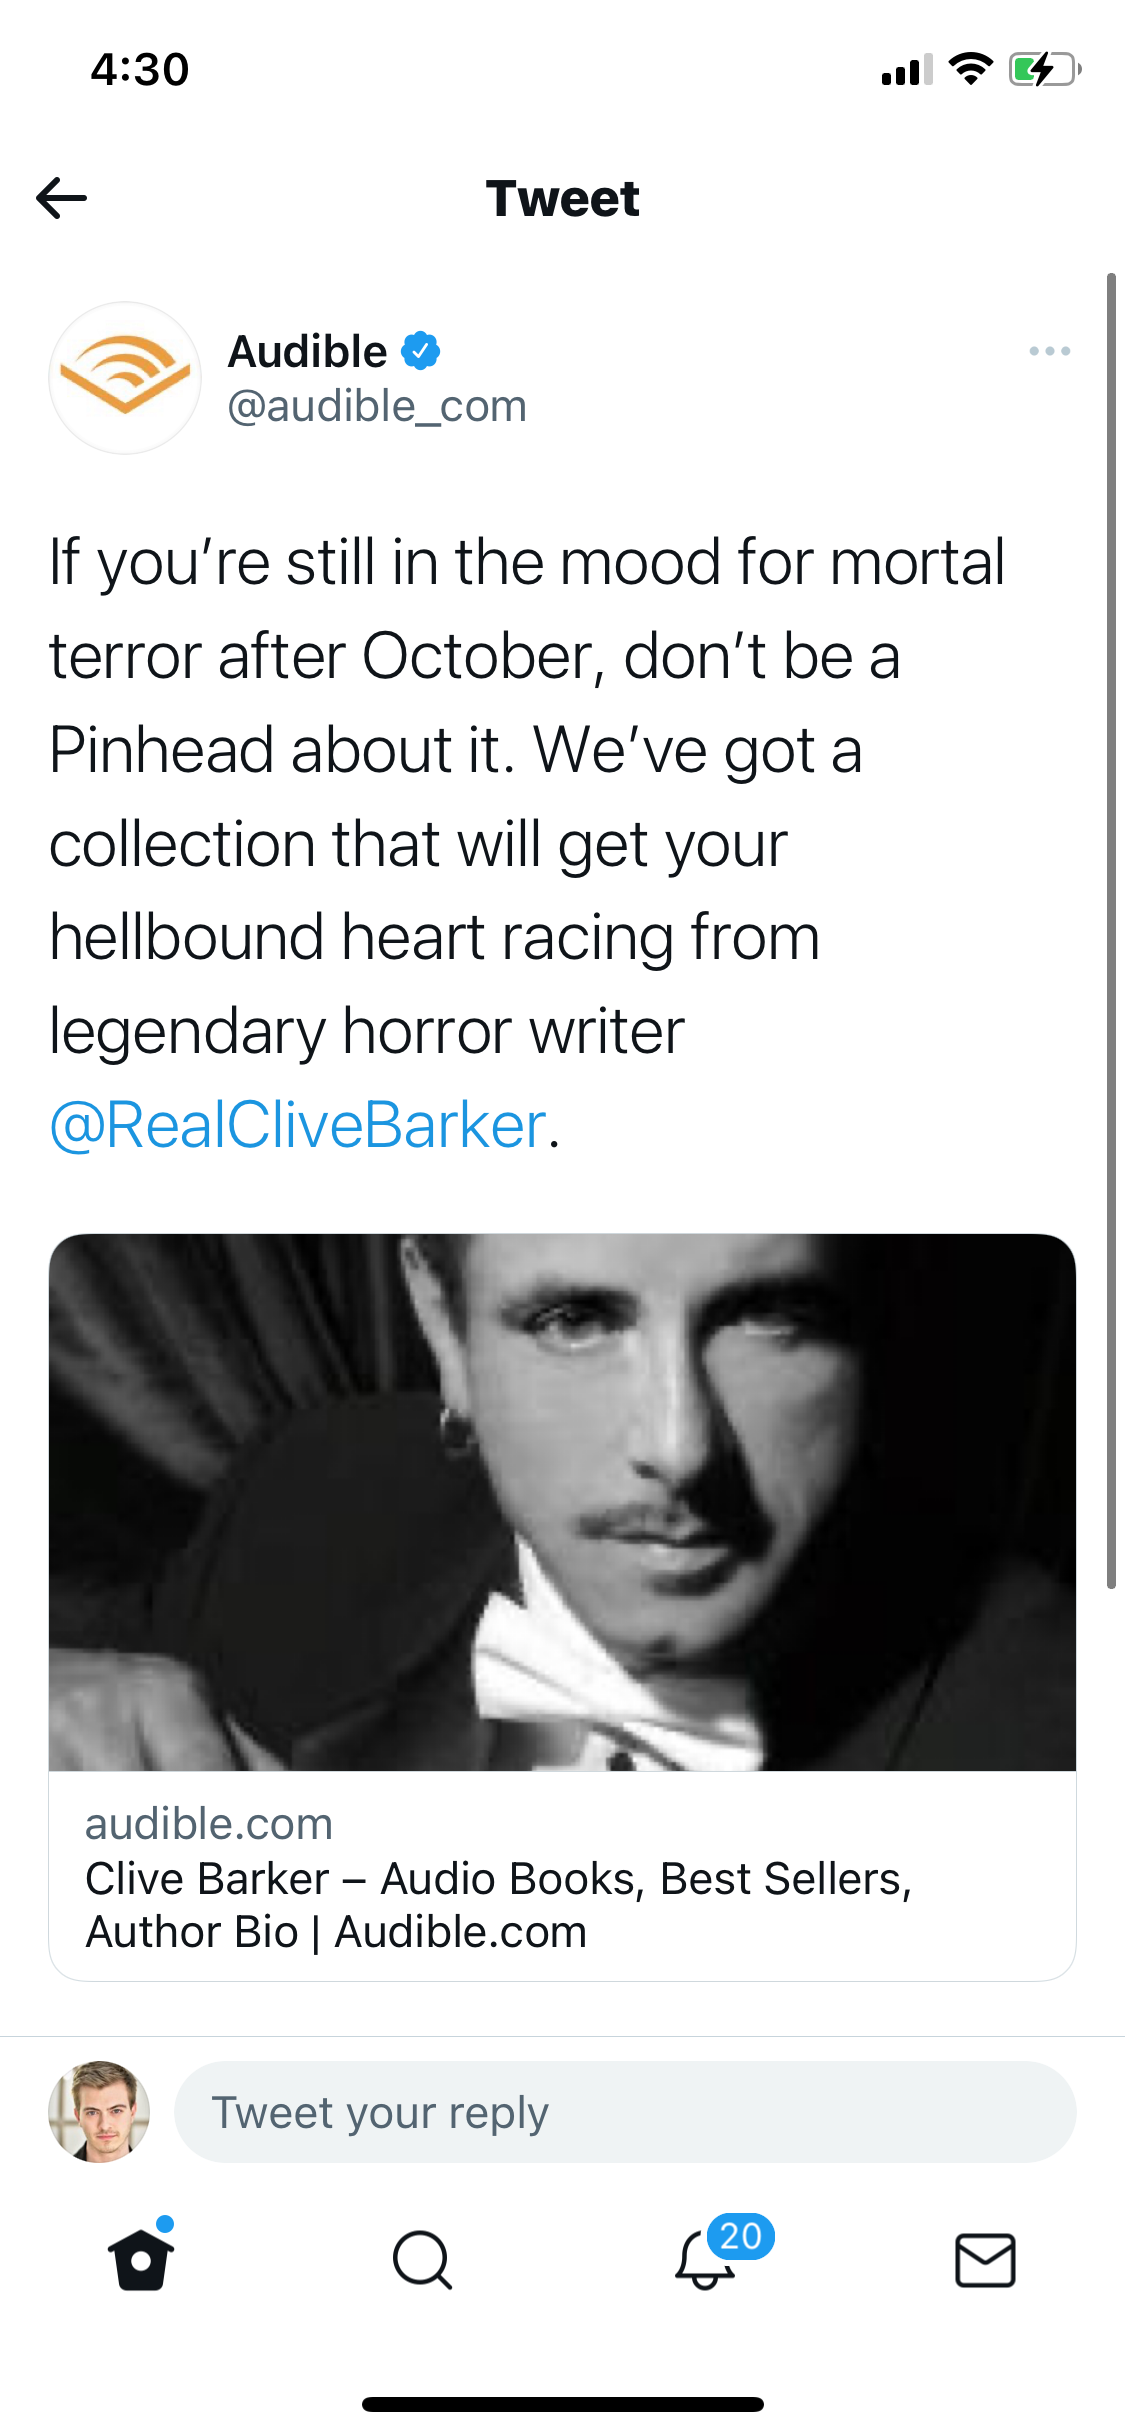
Task: Open the tweet's three-dot options menu
Action: (x=1049, y=351)
